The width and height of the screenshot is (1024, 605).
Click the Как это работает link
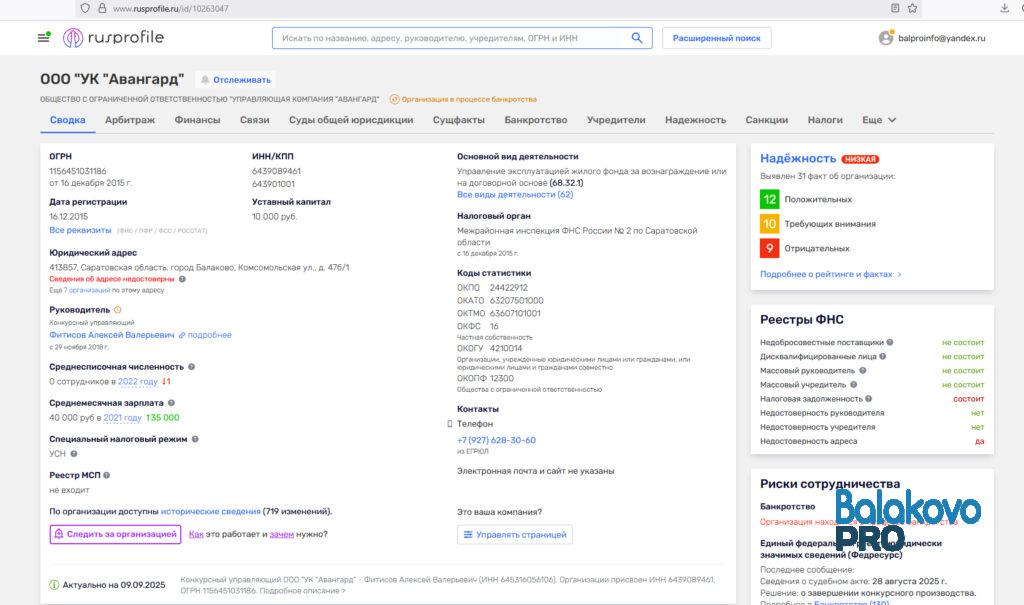click(196, 534)
